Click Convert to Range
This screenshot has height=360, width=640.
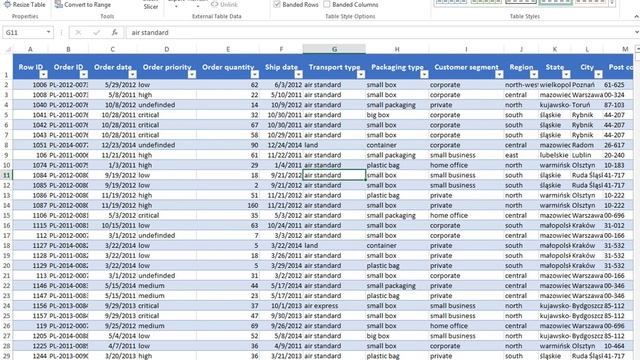(83, 4)
